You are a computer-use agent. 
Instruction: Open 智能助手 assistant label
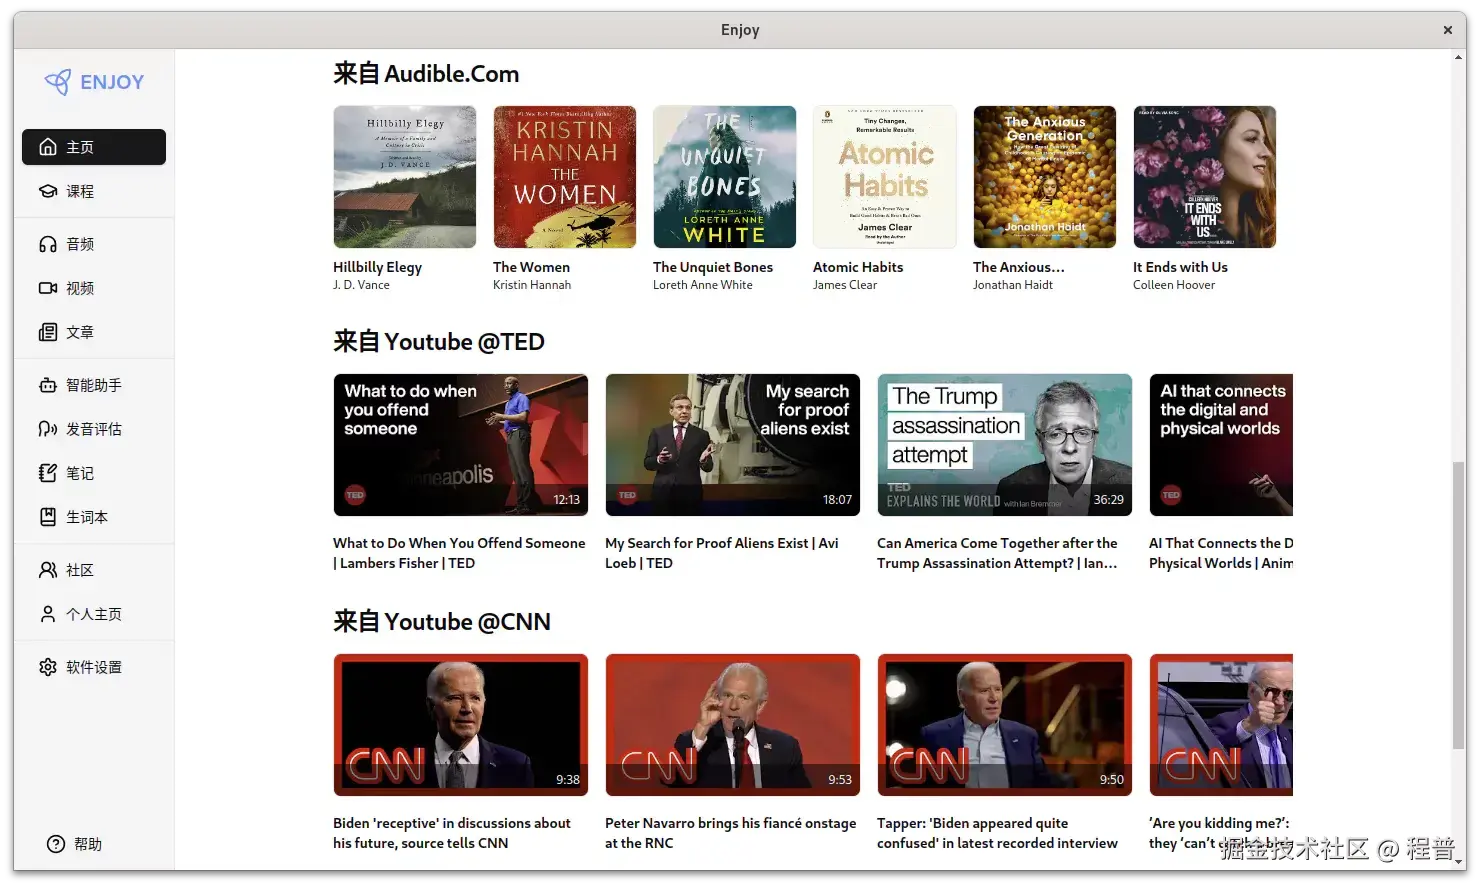[94, 385]
